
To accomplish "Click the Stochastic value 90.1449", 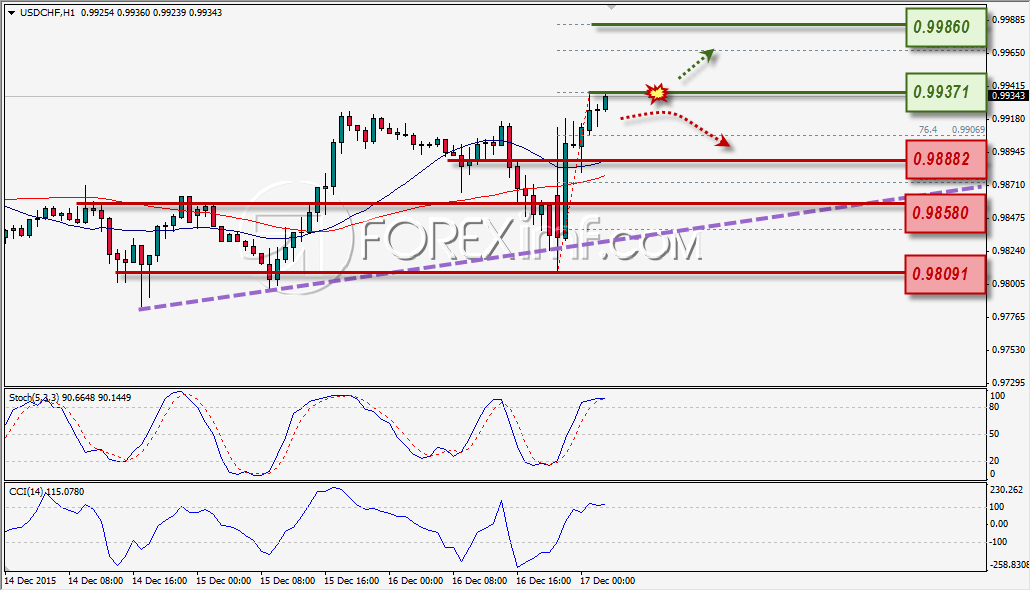I will 114,398.
